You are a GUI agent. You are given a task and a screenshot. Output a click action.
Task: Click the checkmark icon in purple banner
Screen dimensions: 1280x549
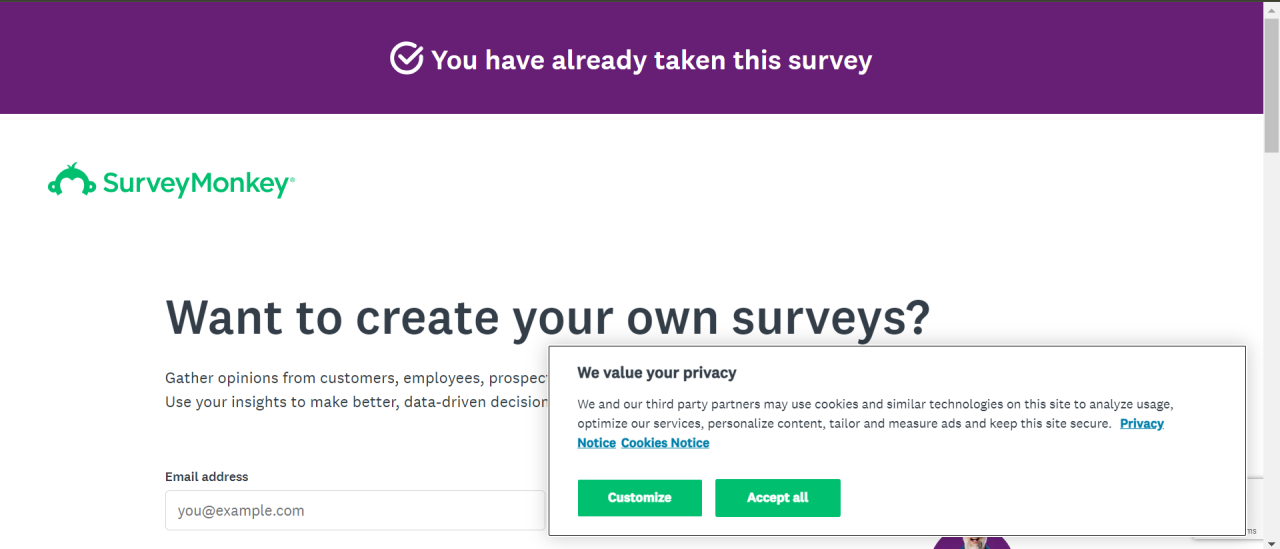(x=406, y=59)
